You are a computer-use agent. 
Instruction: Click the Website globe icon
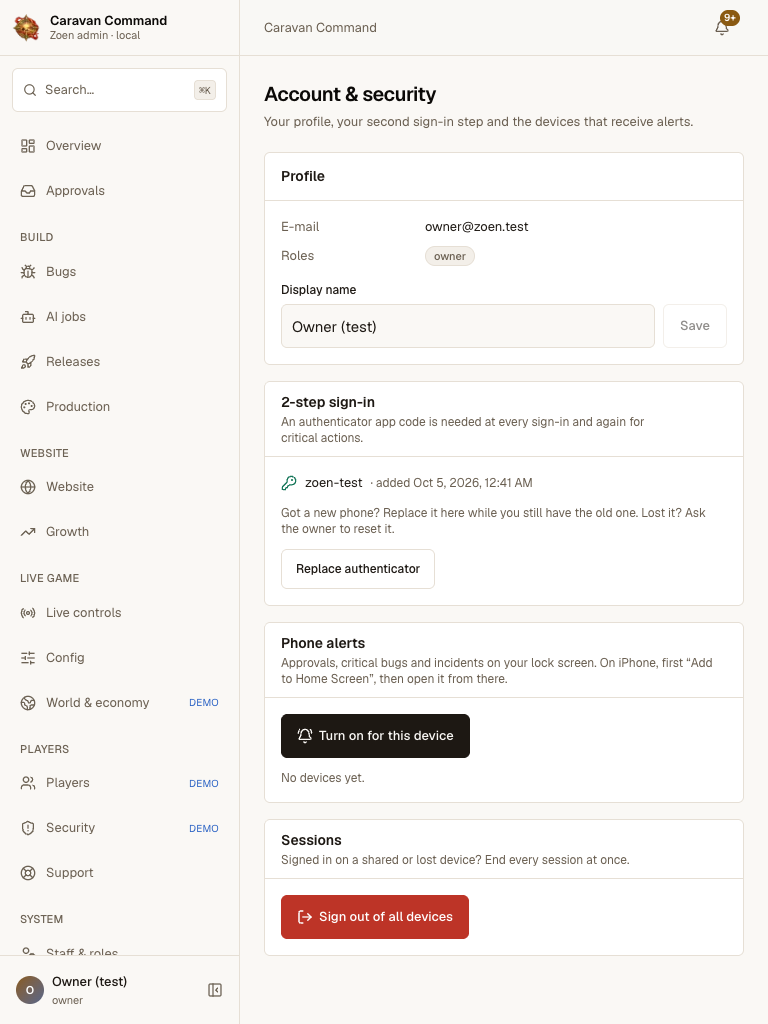(28, 487)
